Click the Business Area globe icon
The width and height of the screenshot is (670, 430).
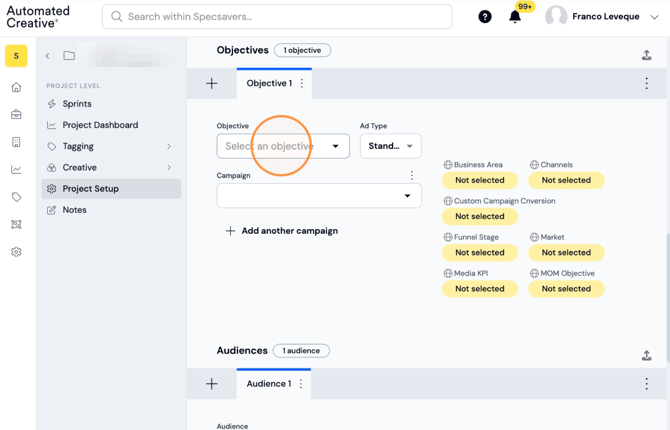click(x=448, y=165)
